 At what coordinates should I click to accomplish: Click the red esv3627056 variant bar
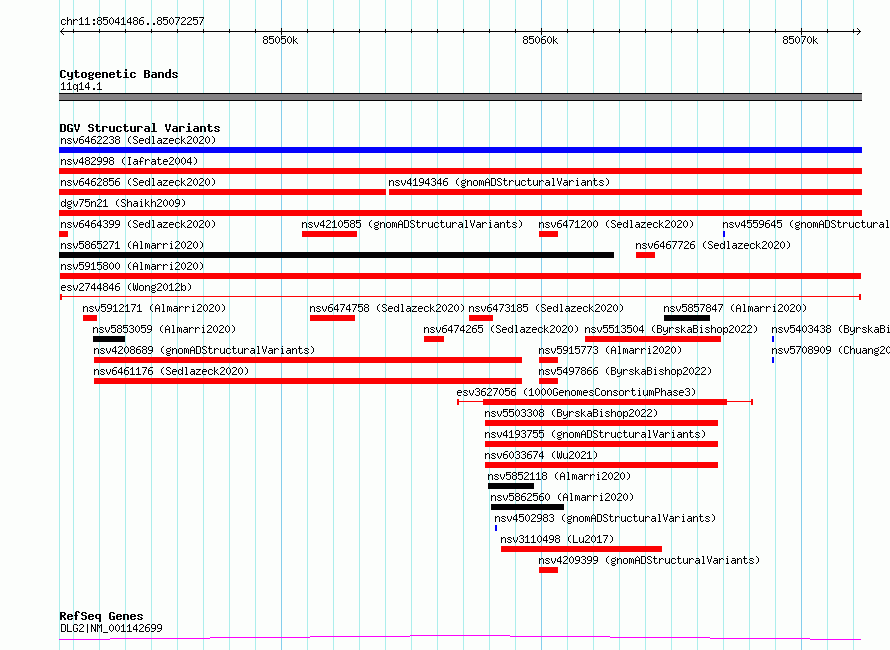(x=605, y=402)
